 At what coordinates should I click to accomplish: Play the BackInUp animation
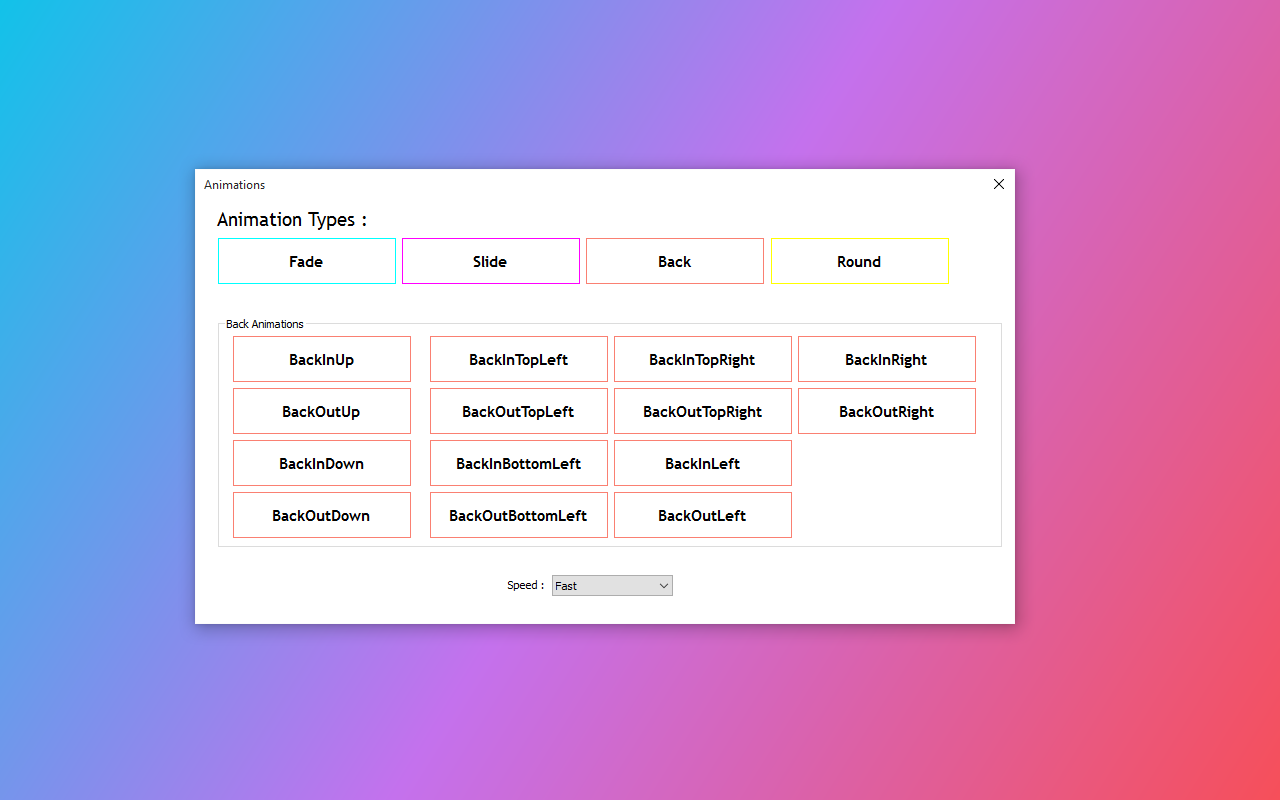(322, 359)
